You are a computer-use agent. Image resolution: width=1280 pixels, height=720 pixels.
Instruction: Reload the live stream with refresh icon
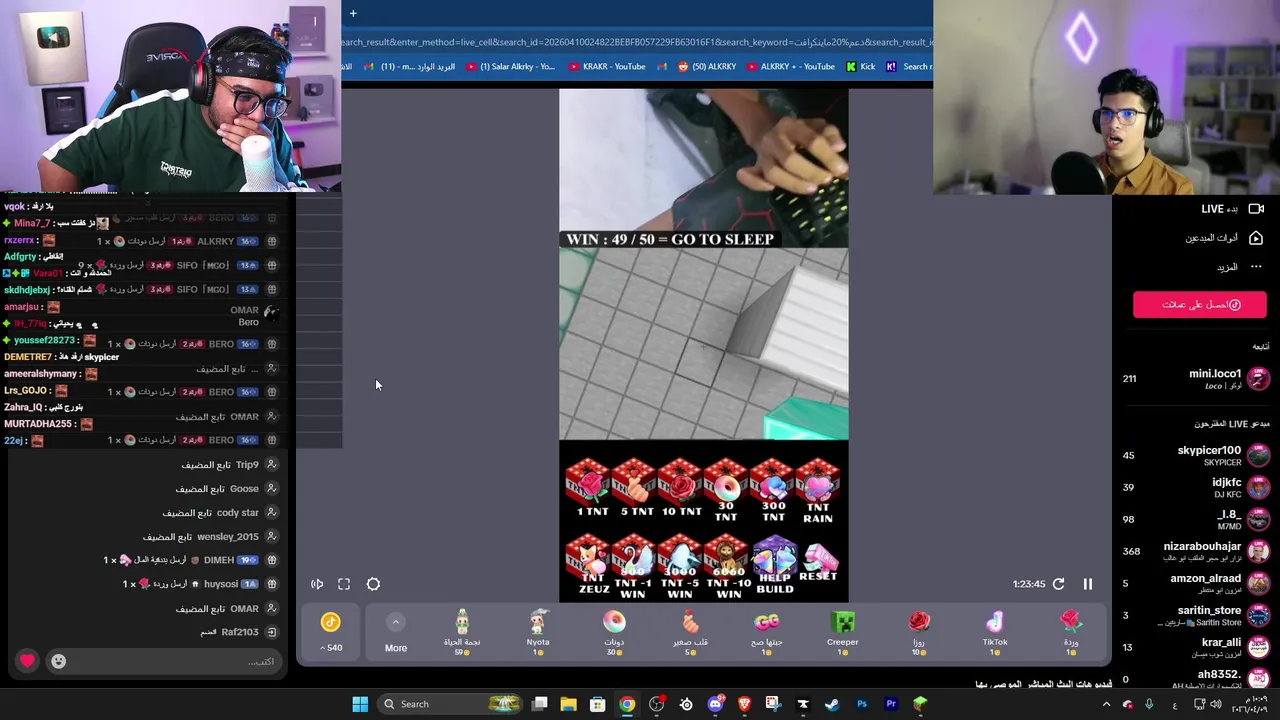pyautogui.click(x=1059, y=584)
